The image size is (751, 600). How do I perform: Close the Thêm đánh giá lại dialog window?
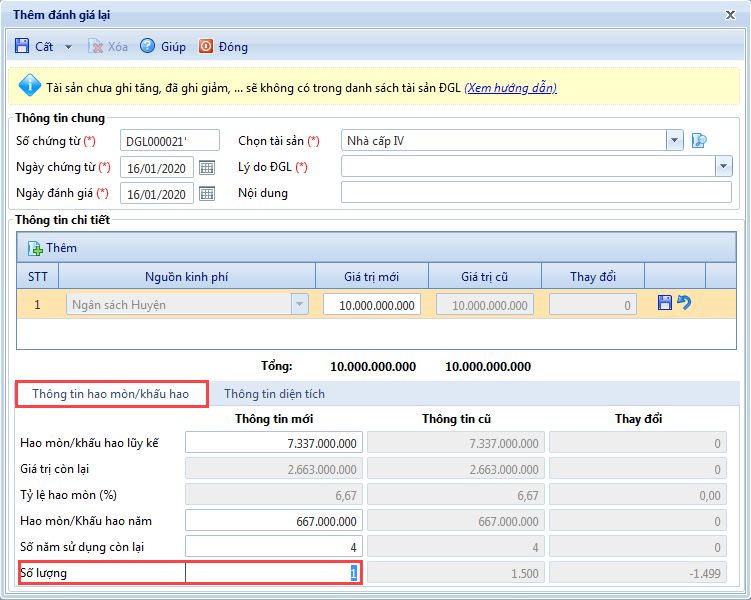click(x=730, y=15)
